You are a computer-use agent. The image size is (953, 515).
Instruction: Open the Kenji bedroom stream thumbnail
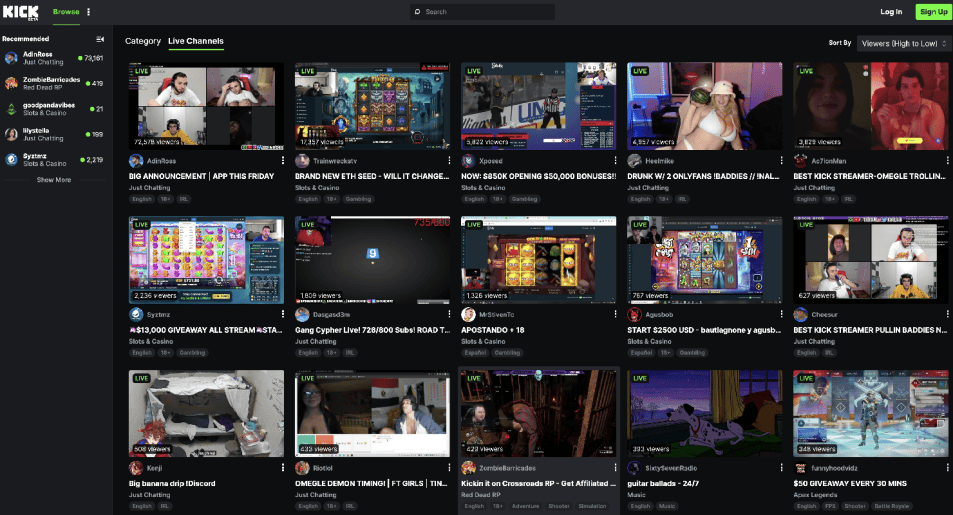coord(206,413)
